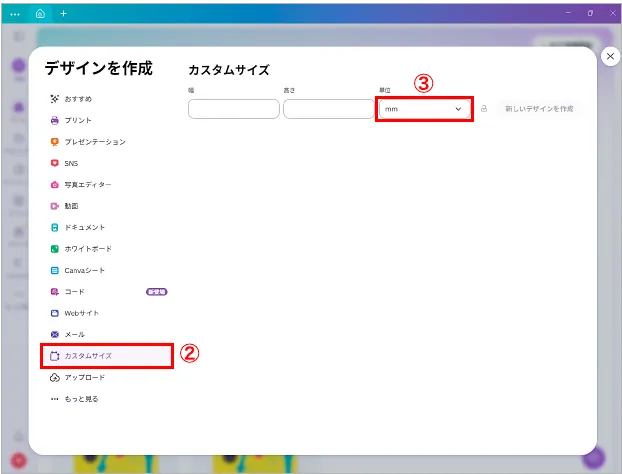Click the コード icon
622x474 pixels.
(x=55, y=292)
